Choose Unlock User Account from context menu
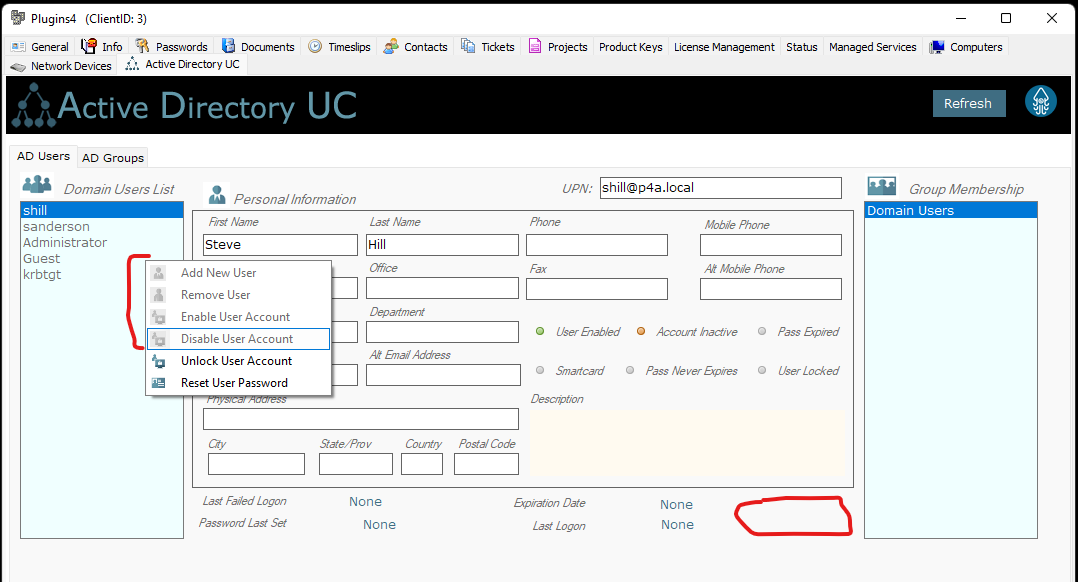This screenshot has width=1078, height=582. point(236,361)
